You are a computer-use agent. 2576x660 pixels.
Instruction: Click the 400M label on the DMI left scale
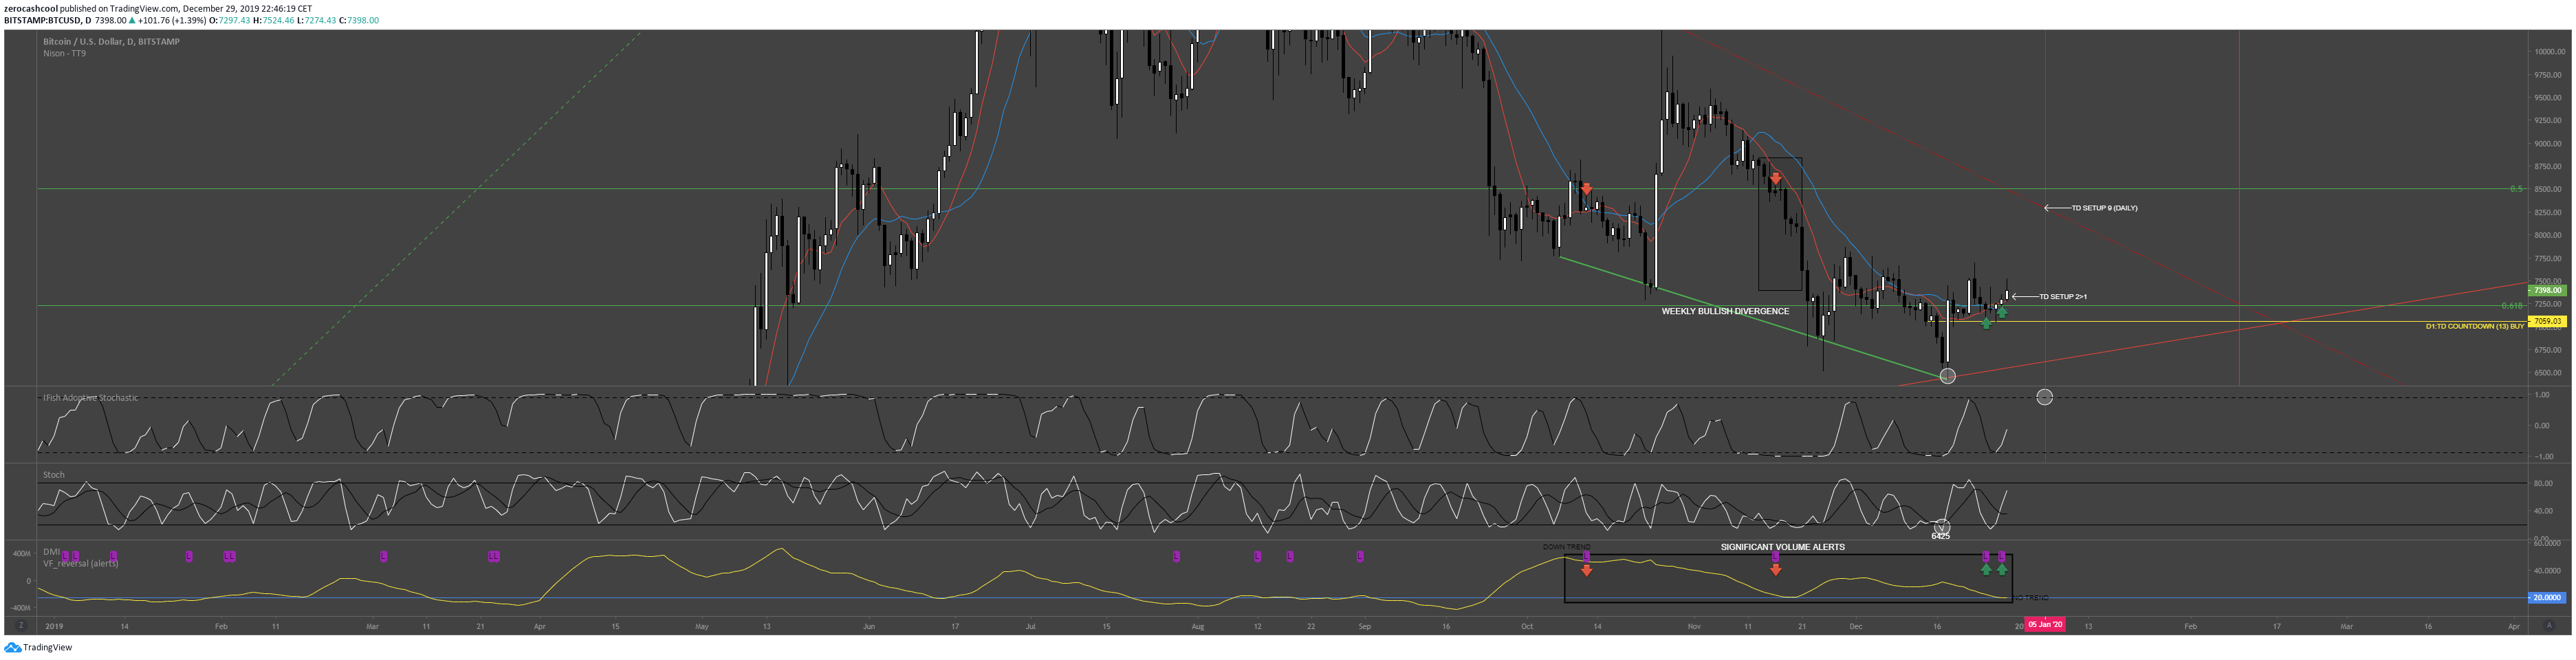[21, 553]
